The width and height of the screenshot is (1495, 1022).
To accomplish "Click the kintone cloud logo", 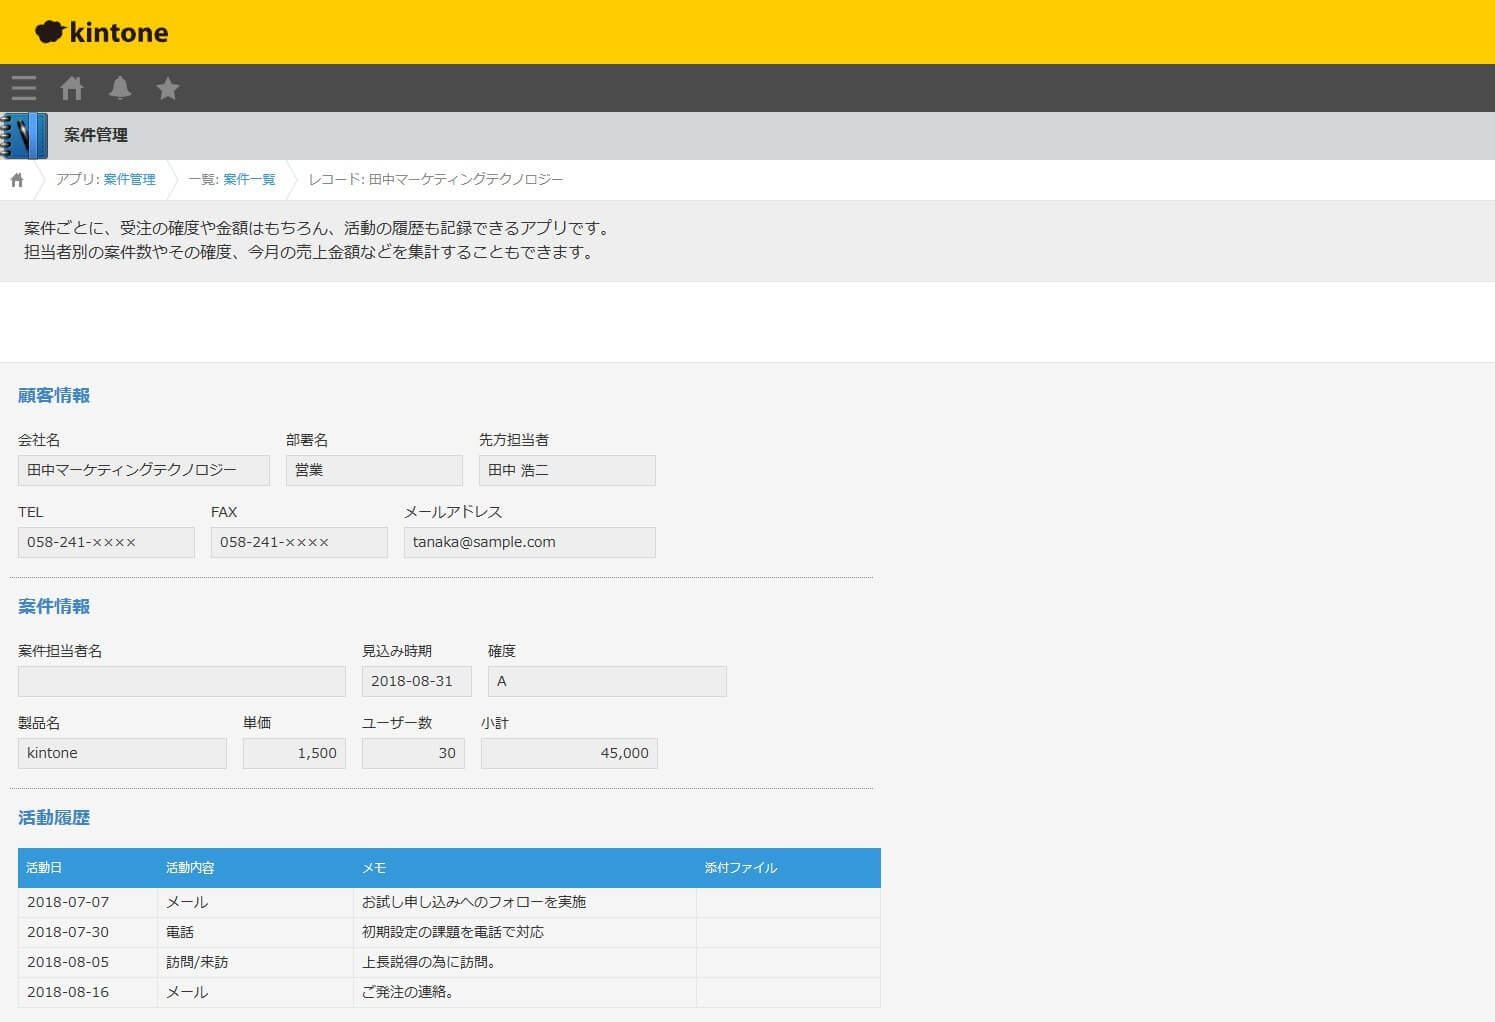I will 101,32.
